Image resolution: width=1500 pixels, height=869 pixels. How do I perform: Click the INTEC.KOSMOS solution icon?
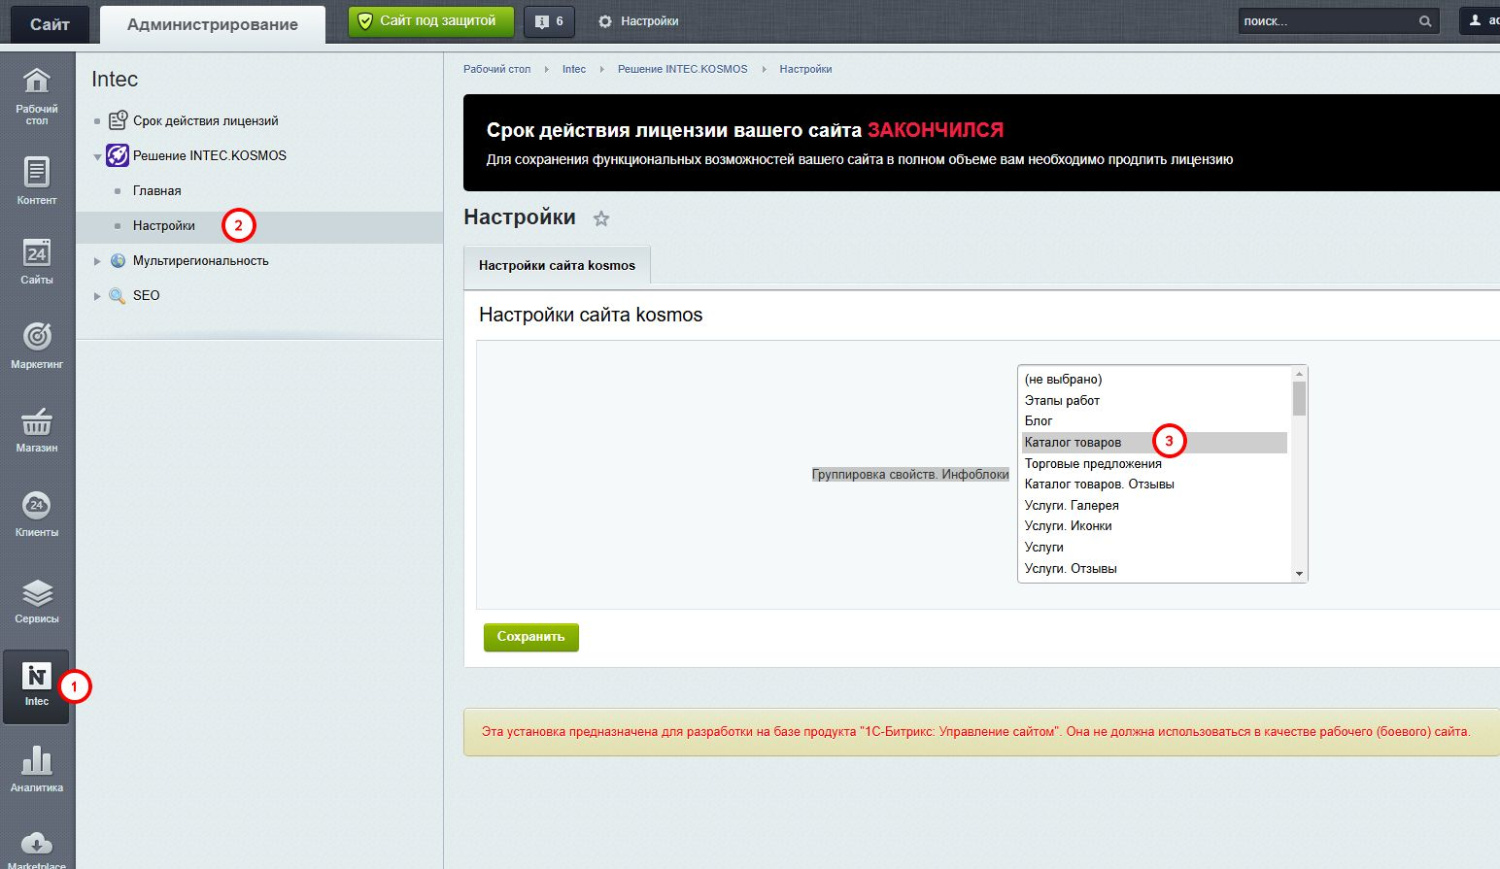click(117, 155)
